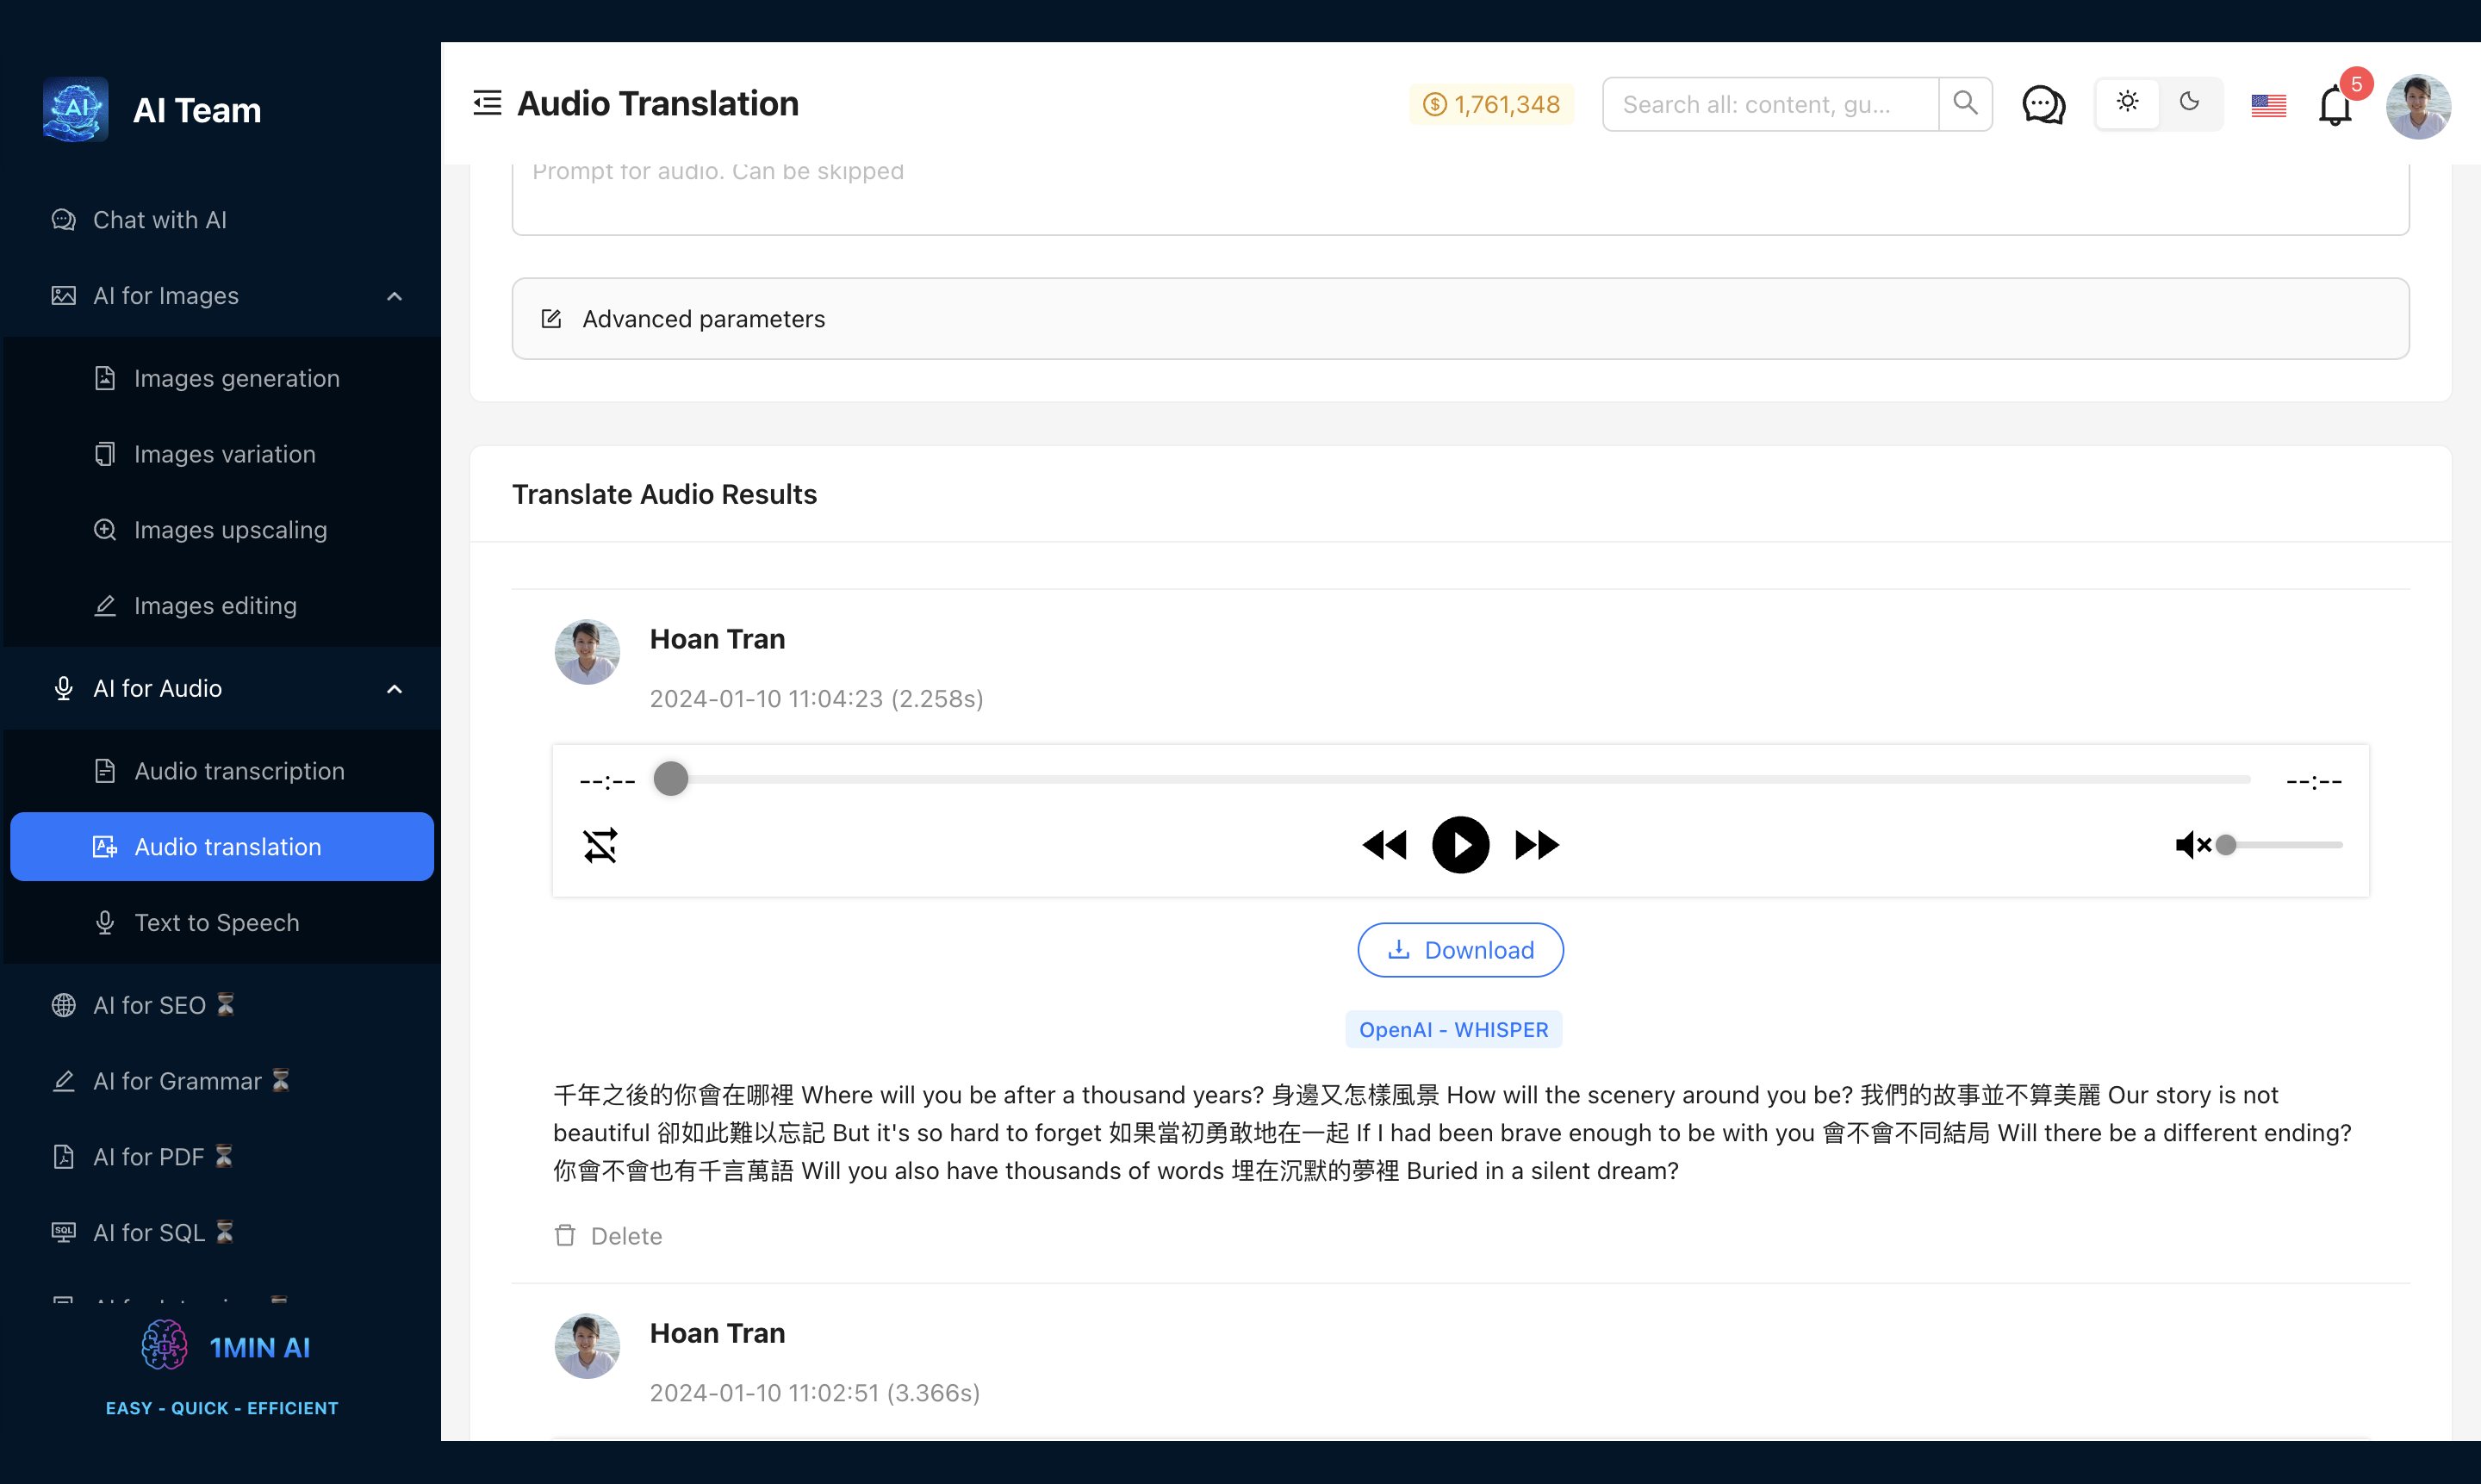Screen dimensions: 2481x1484
Task: Open the notifications bell
Action: coord(2334,105)
